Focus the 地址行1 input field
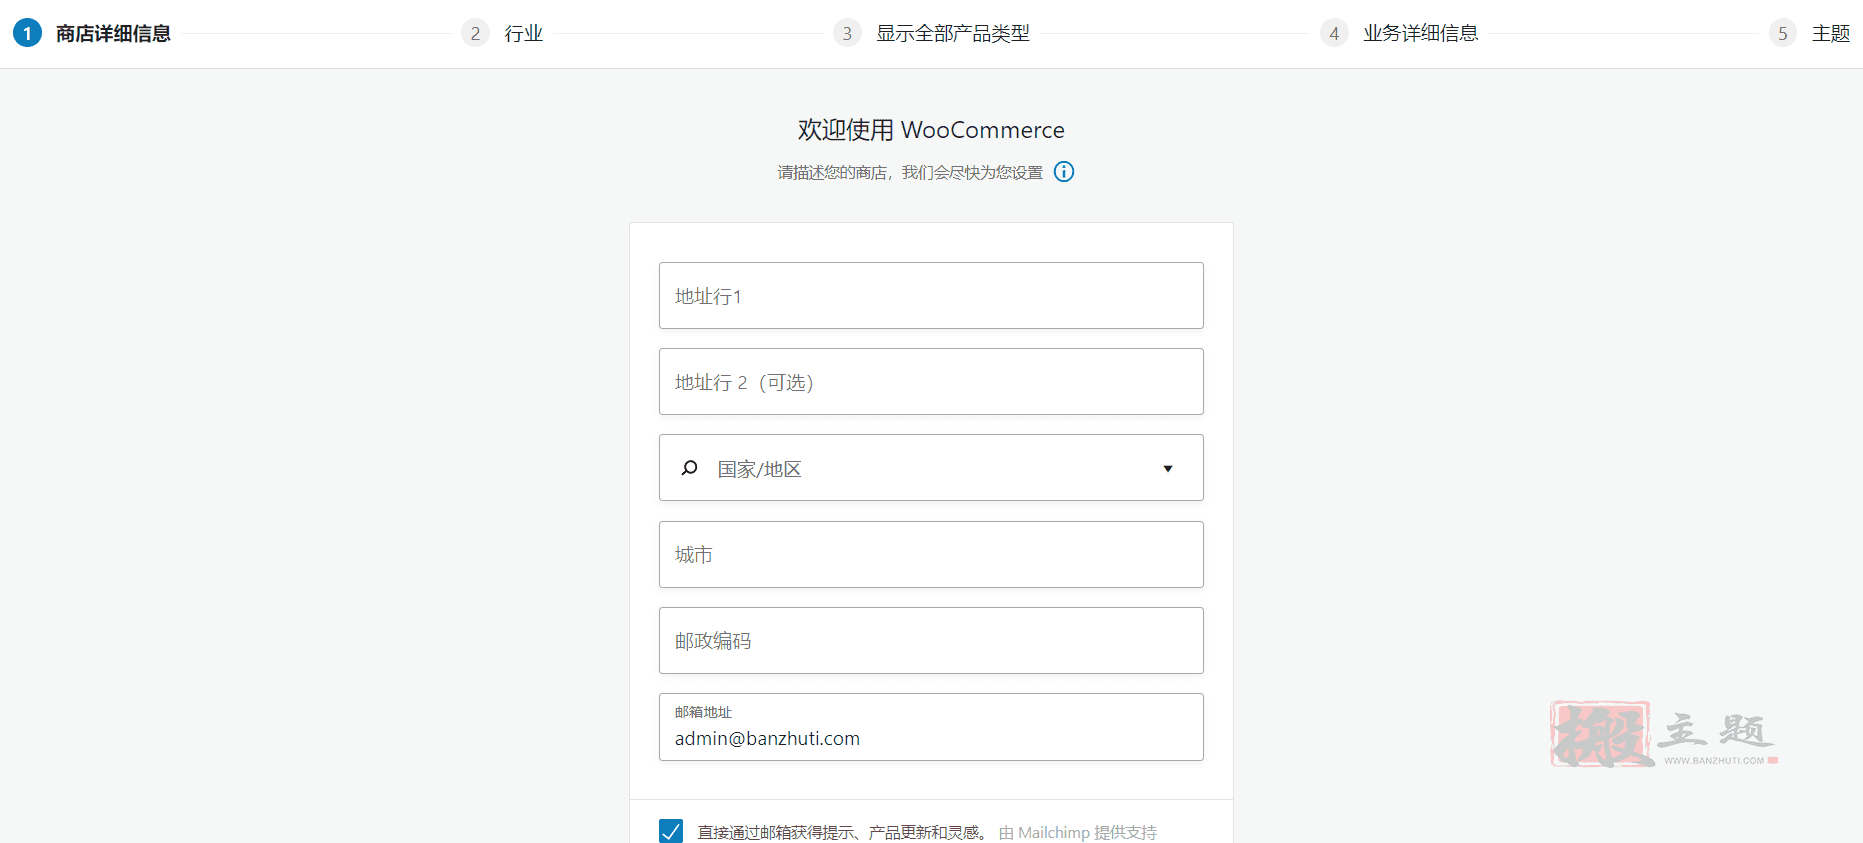 [931, 295]
